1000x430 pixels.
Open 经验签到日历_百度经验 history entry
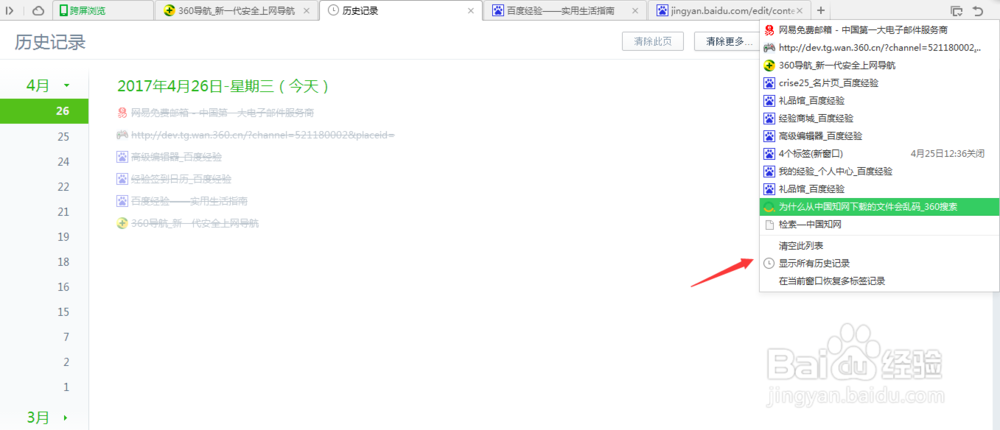pos(181,179)
